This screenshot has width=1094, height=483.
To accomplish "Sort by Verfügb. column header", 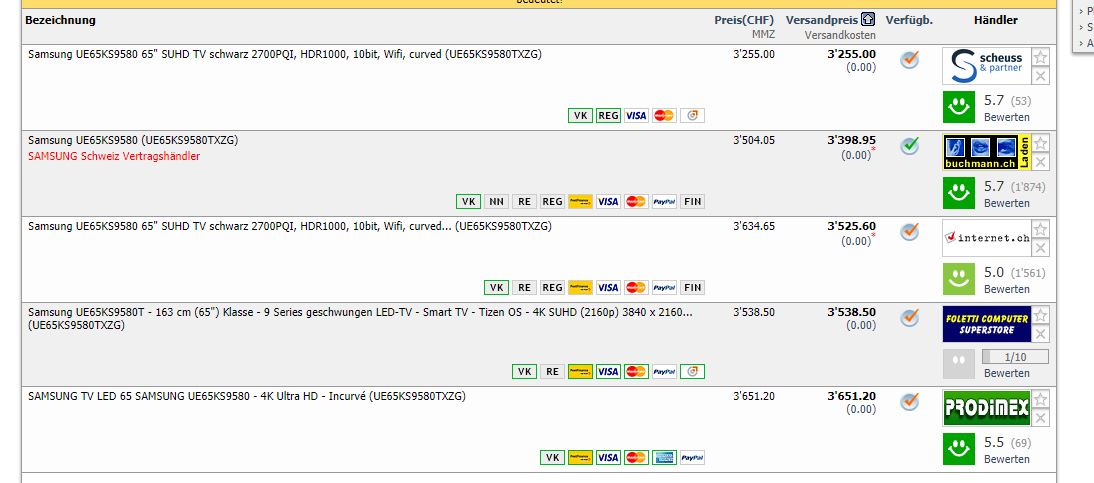I will pyautogui.click(x=909, y=20).
